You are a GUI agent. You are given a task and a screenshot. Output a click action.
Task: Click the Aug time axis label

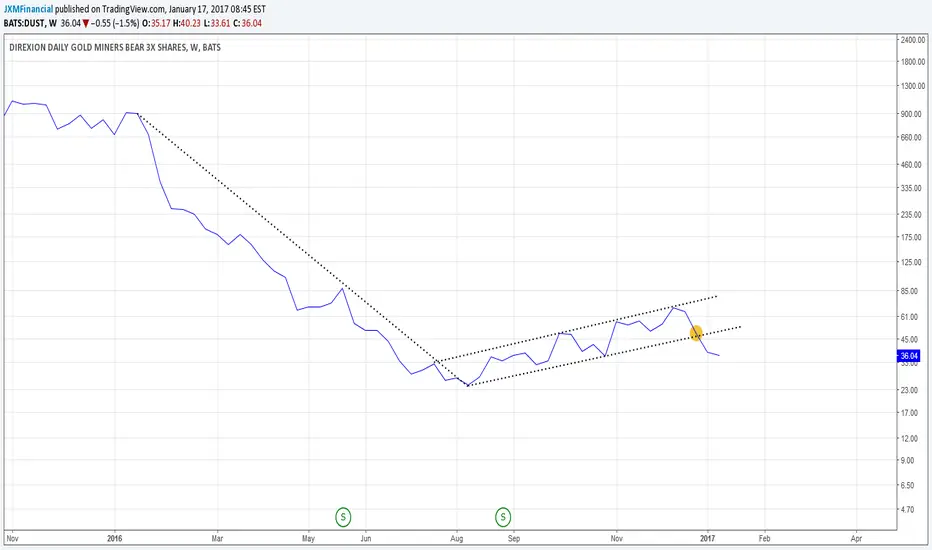pyautogui.click(x=456, y=539)
